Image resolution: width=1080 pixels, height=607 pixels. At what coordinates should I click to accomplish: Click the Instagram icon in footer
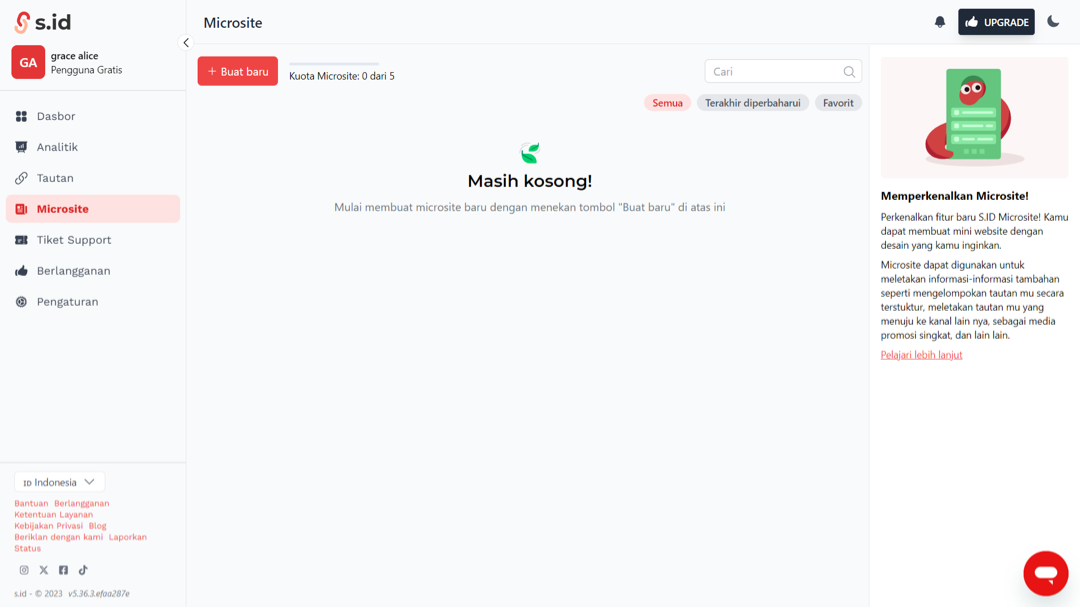pos(24,570)
